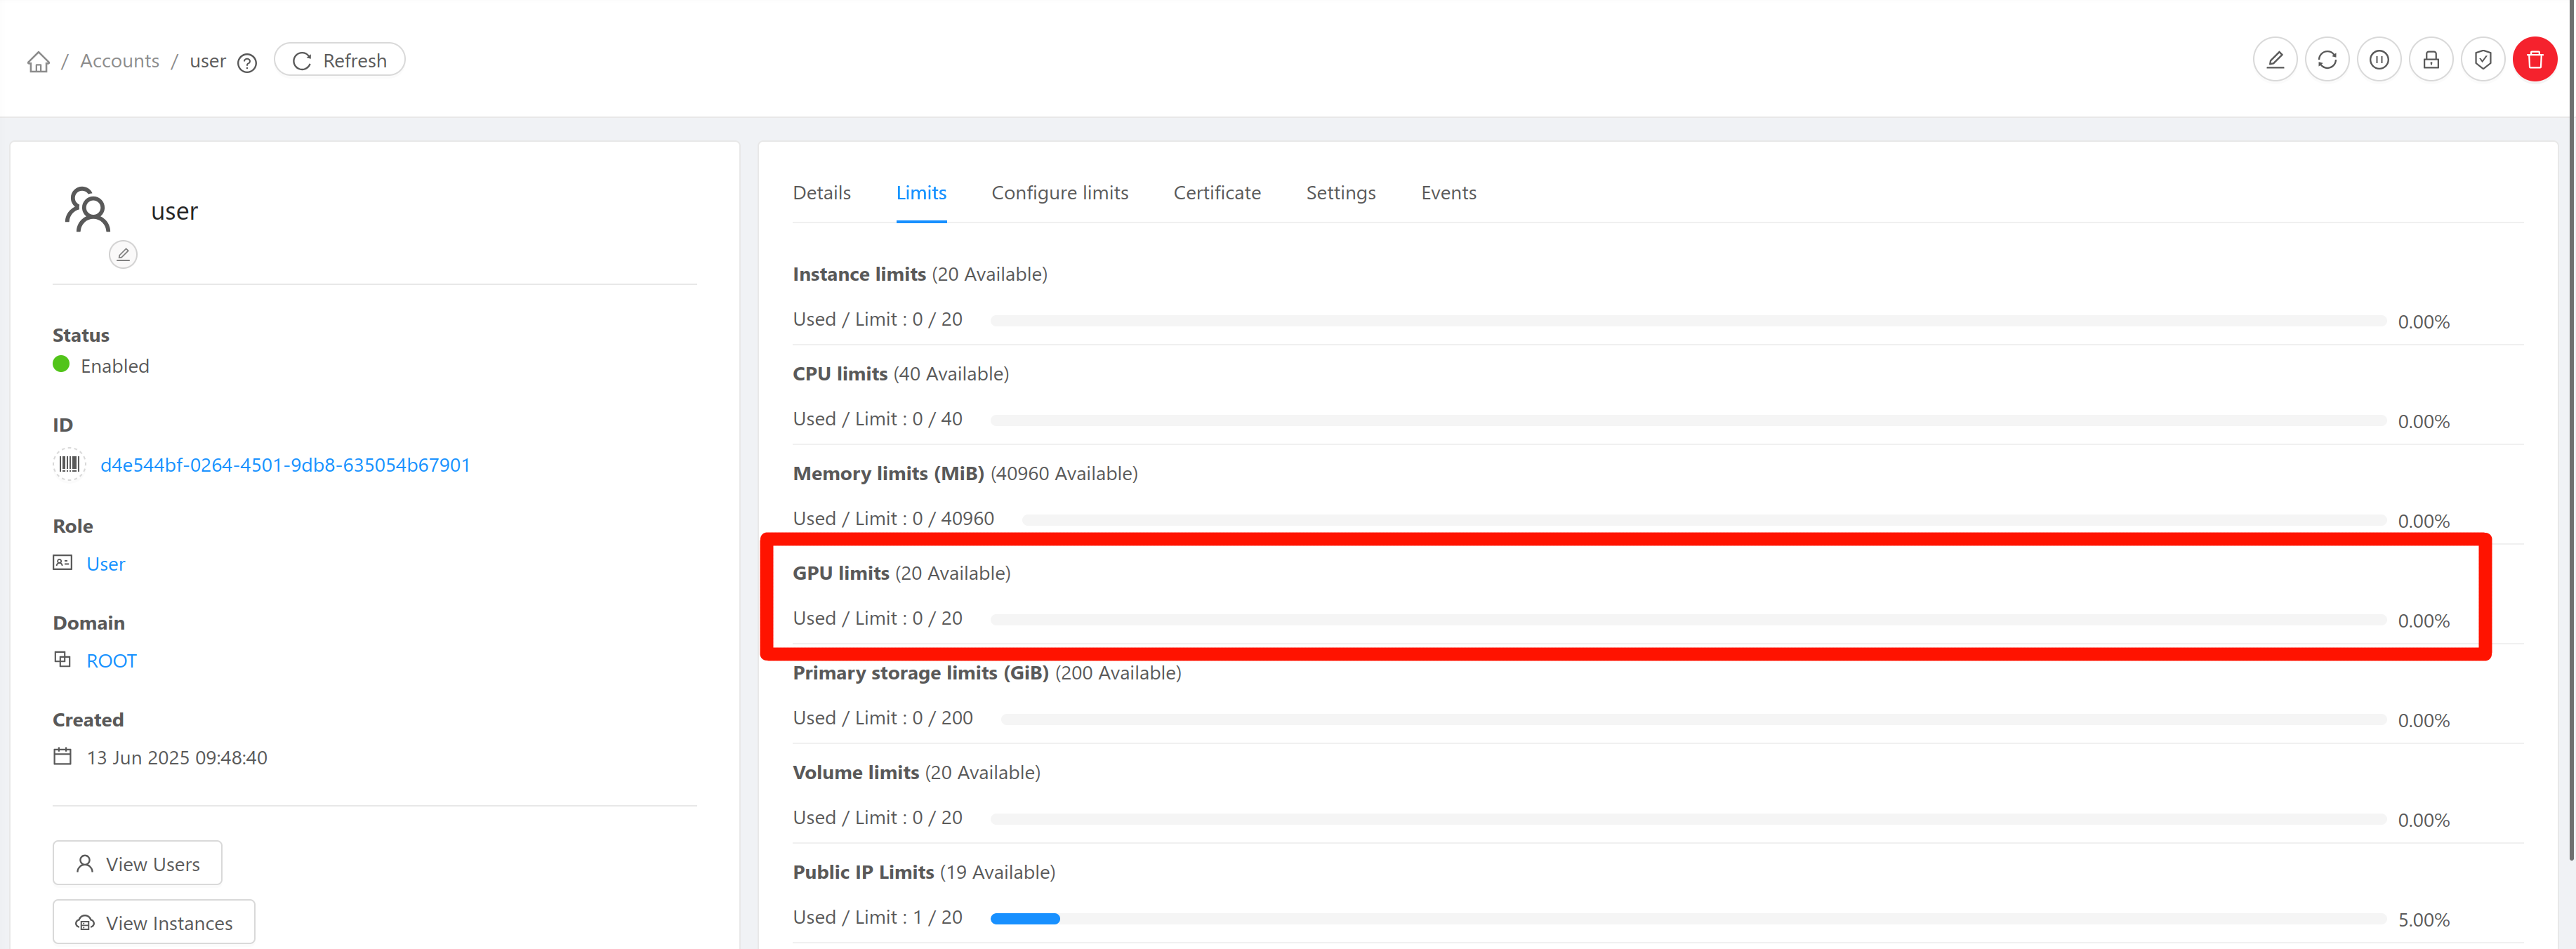Click the account ID d4e544bf link
This screenshot has height=949, width=2576.
[x=285, y=465]
